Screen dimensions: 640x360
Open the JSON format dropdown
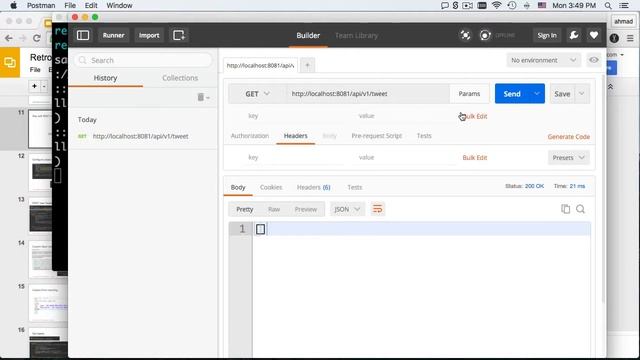(347, 209)
